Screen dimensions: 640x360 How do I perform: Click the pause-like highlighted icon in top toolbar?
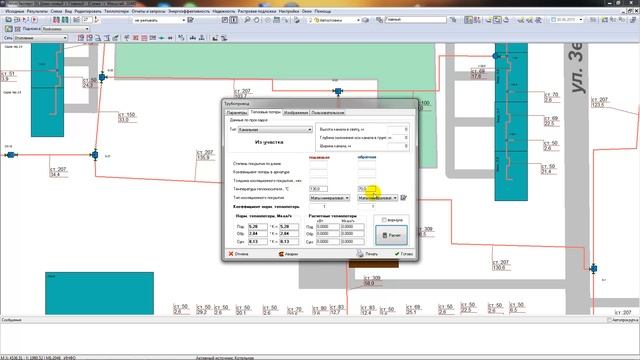click(x=233, y=20)
